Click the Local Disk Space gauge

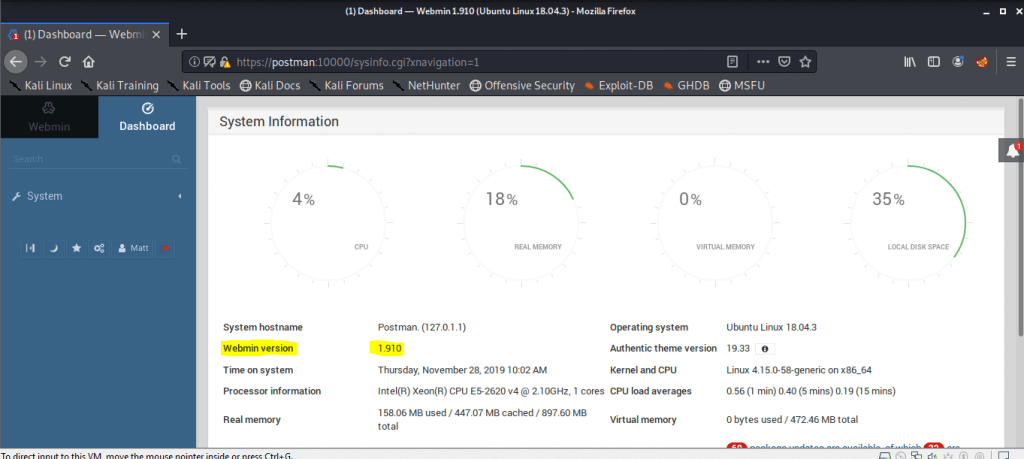[908, 221]
